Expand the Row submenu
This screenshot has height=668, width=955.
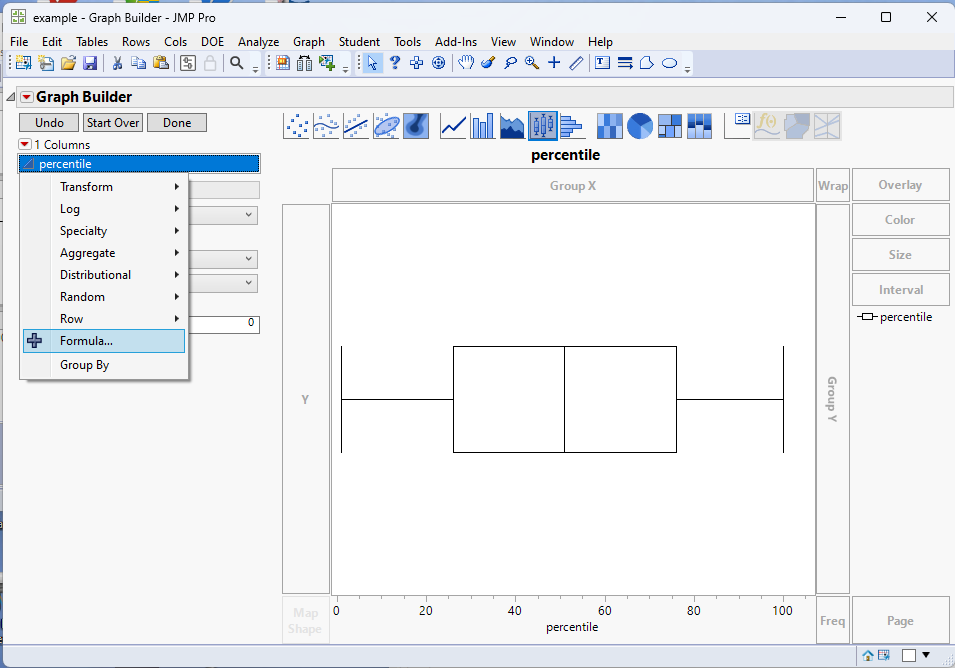(104, 318)
